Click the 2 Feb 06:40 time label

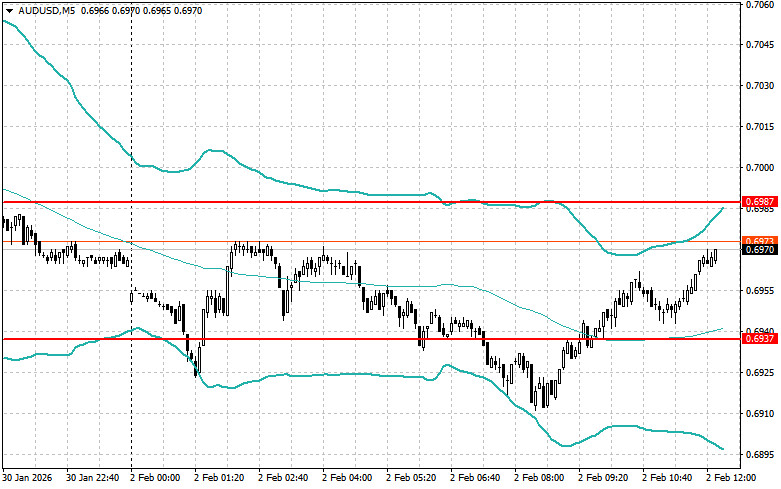(x=475, y=478)
